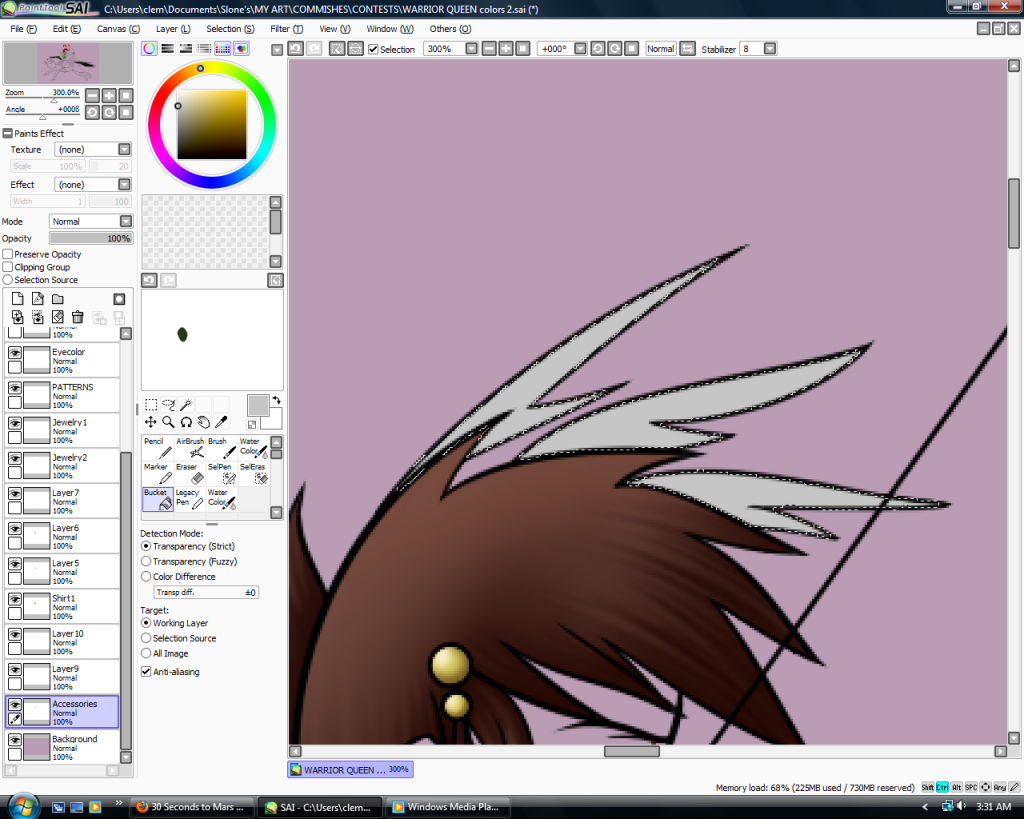Image resolution: width=1024 pixels, height=819 pixels.
Task: Select the AirBrush tool
Action: point(189,447)
